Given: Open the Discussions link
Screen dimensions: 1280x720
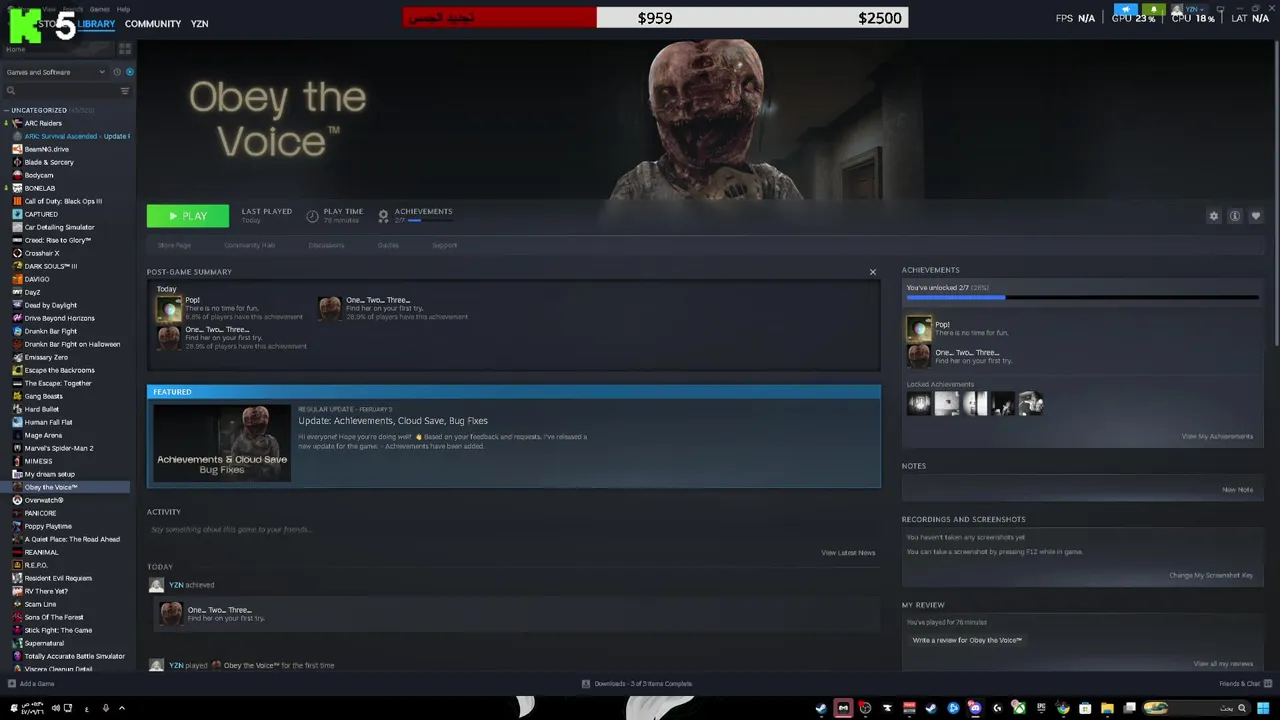Looking at the screenshot, I should point(326,245).
